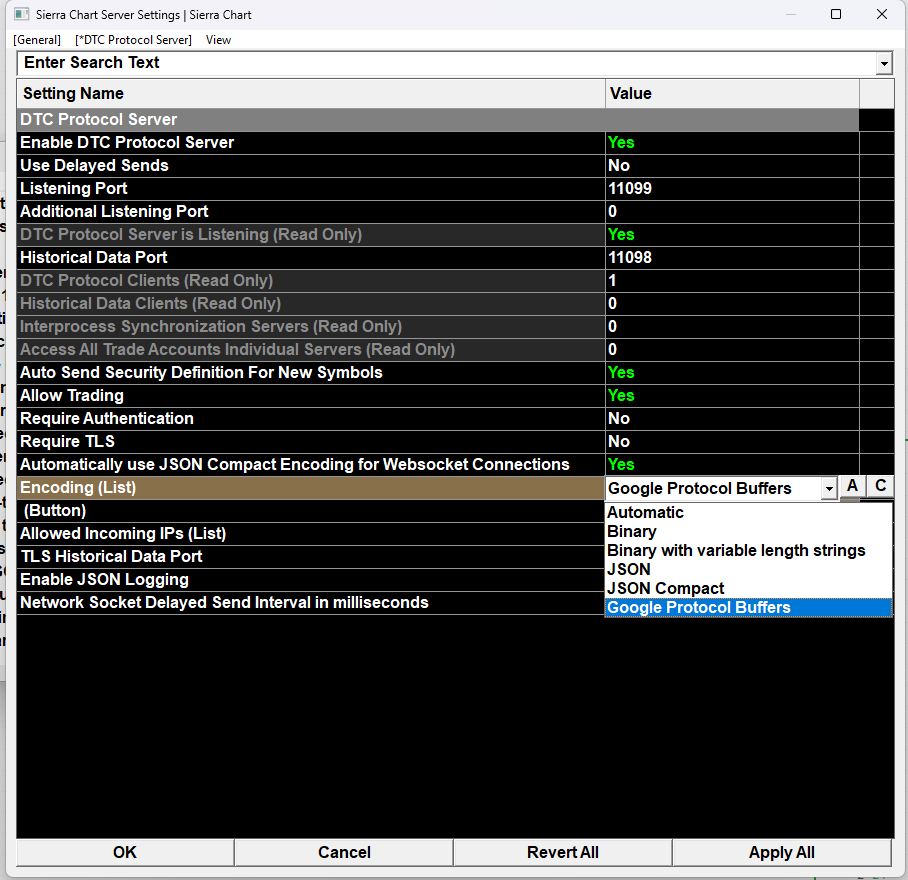
Task: Open the DTC Protocol Server menu
Action: point(133,40)
